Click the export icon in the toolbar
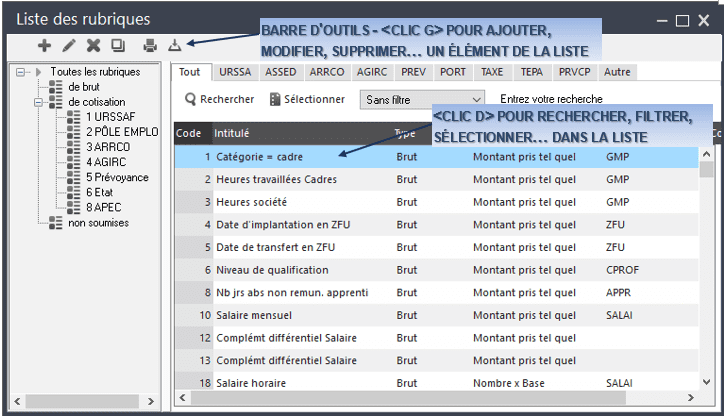 coord(174,45)
